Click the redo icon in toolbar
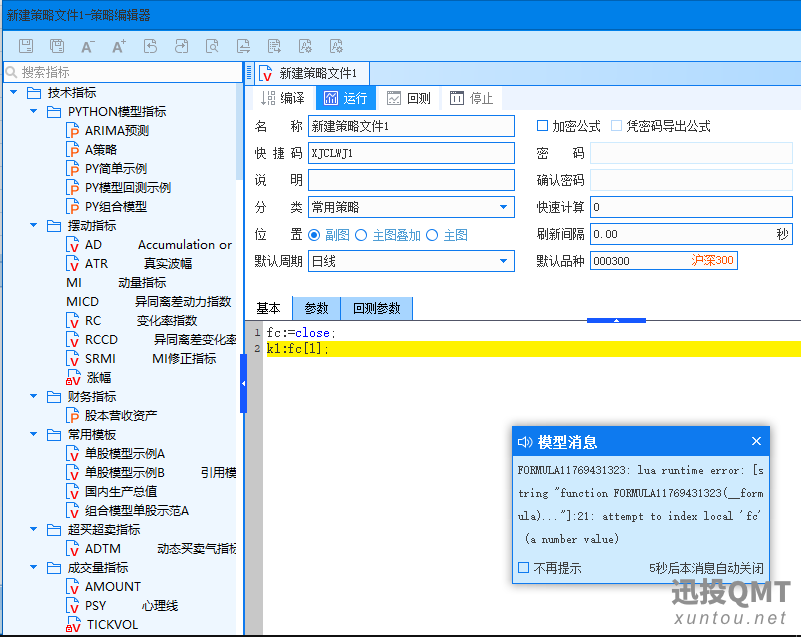The image size is (801, 637). [181, 46]
